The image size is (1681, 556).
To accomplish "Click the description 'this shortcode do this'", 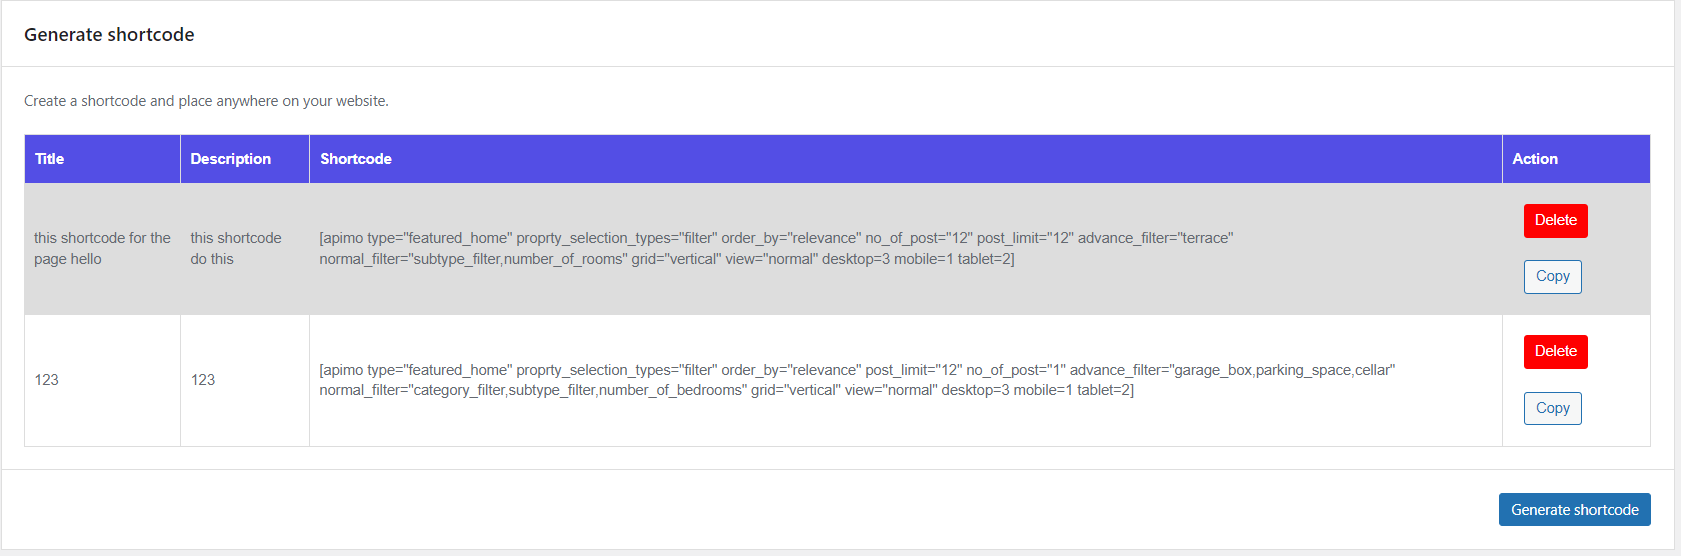I will [236, 248].
